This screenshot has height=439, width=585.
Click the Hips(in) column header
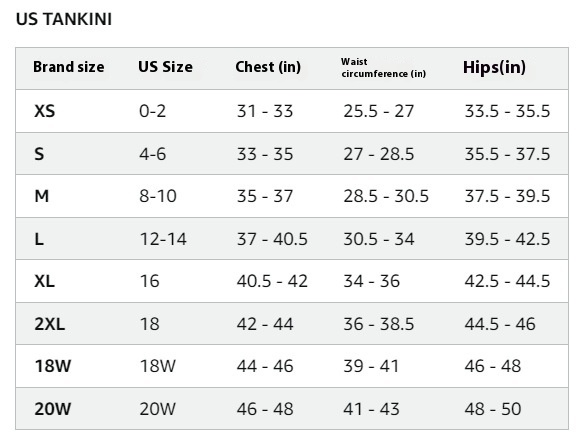(494, 68)
